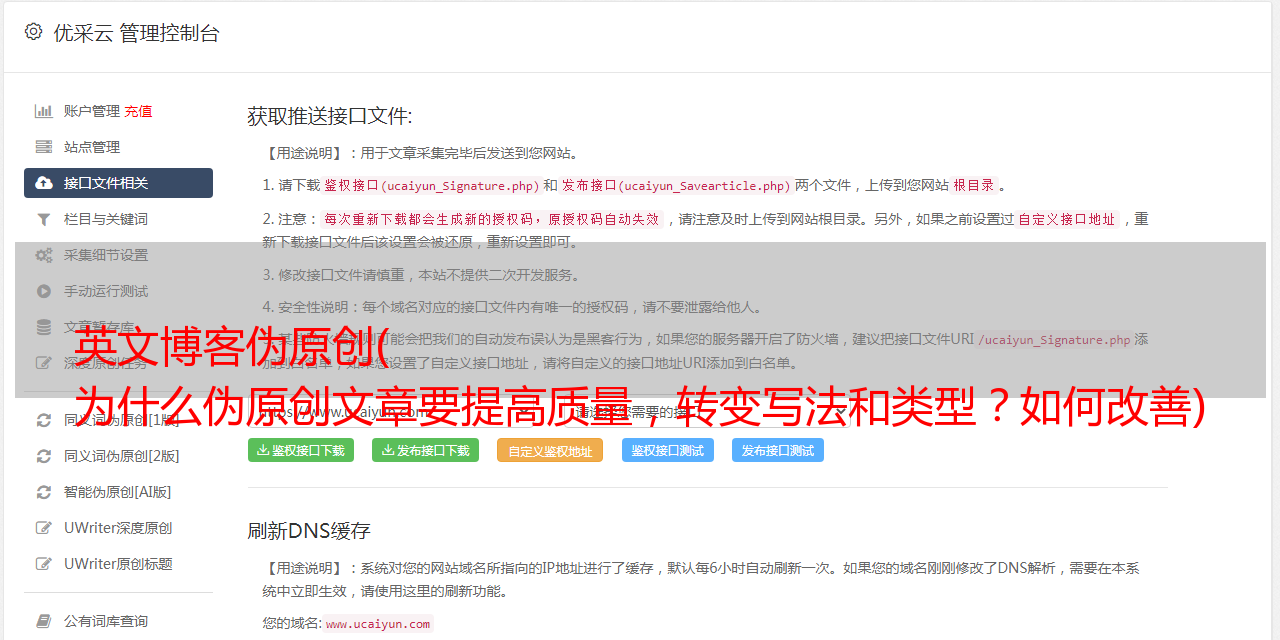The height and width of the screenshot is (640, 1280).
Task: Select the 接口文件相关 menu item
Action: (x=118, y=183)
